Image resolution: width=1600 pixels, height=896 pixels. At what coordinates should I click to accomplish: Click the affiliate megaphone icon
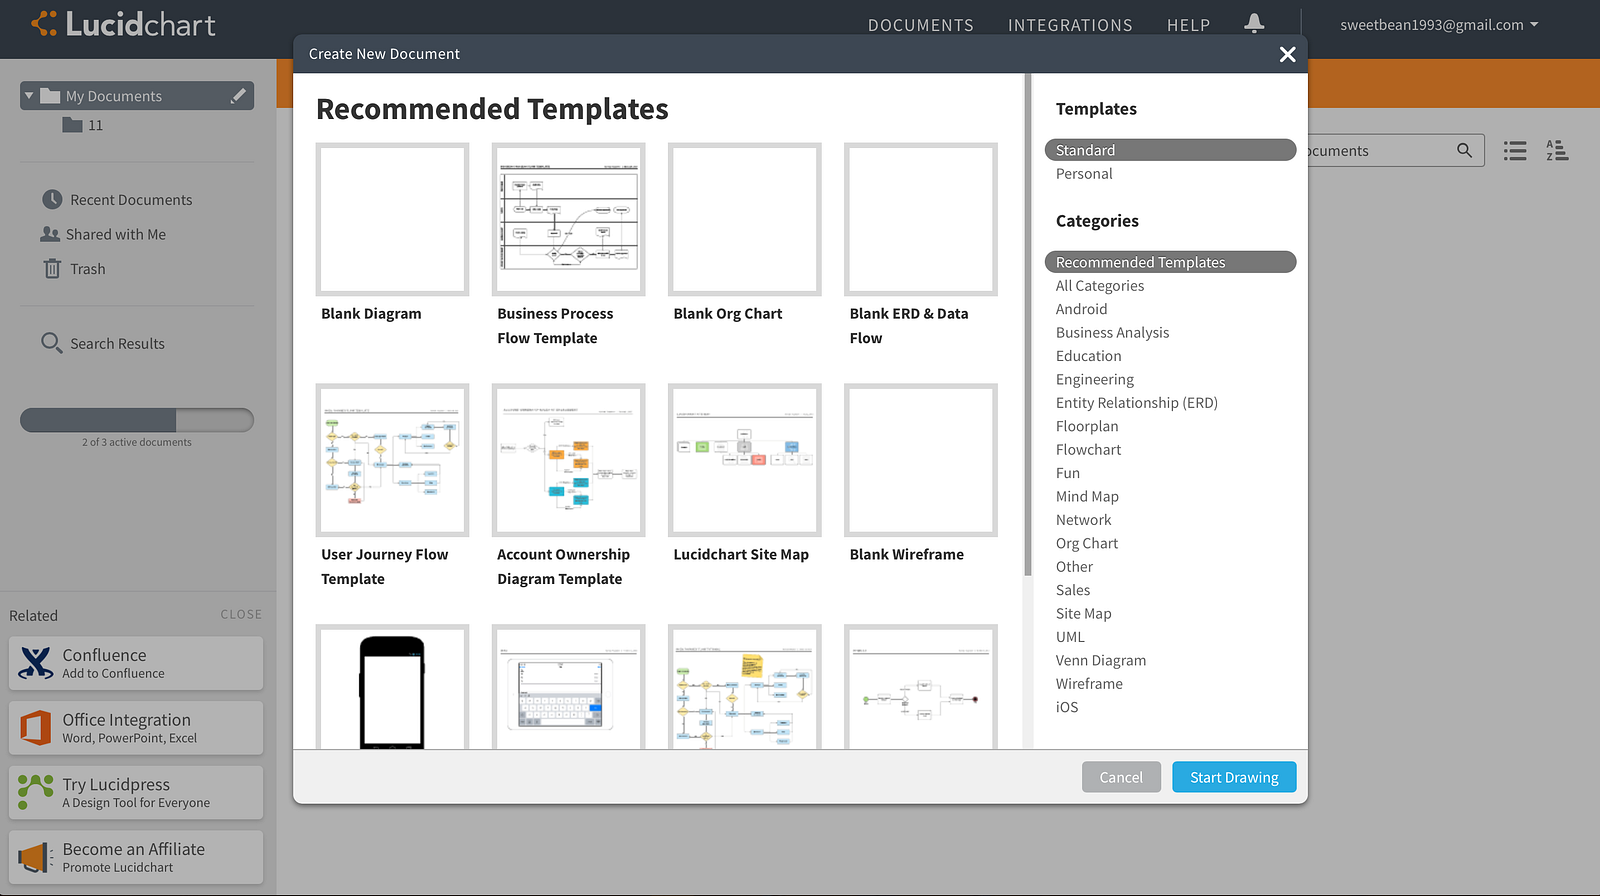tap(36, 857)
